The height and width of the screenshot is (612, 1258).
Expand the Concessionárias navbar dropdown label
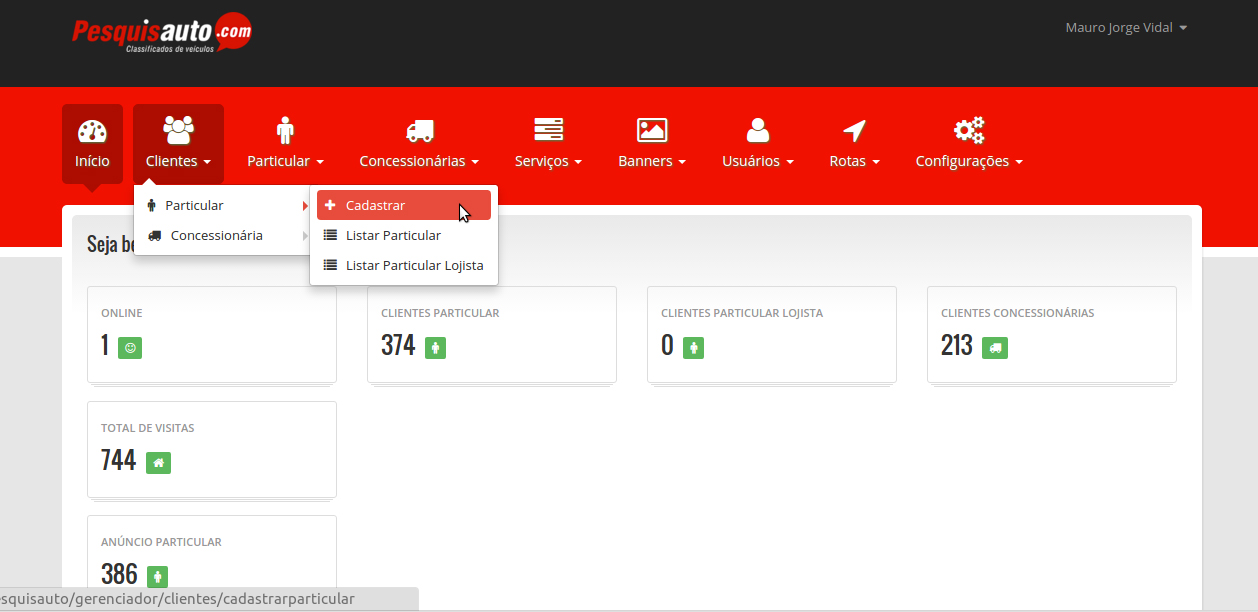pyautogui.click(x=419, y=161)
